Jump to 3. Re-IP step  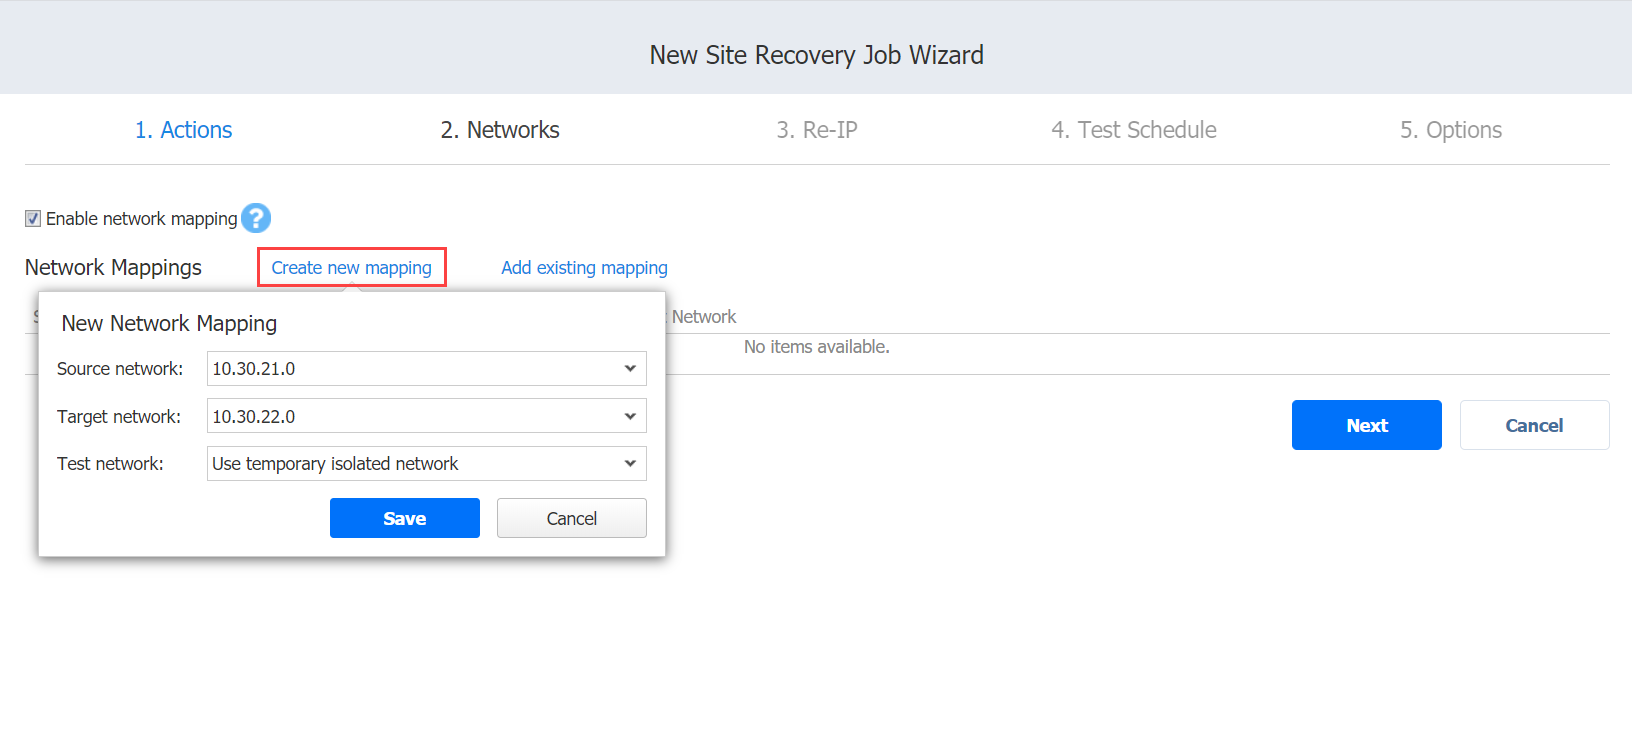pos(817,130)
